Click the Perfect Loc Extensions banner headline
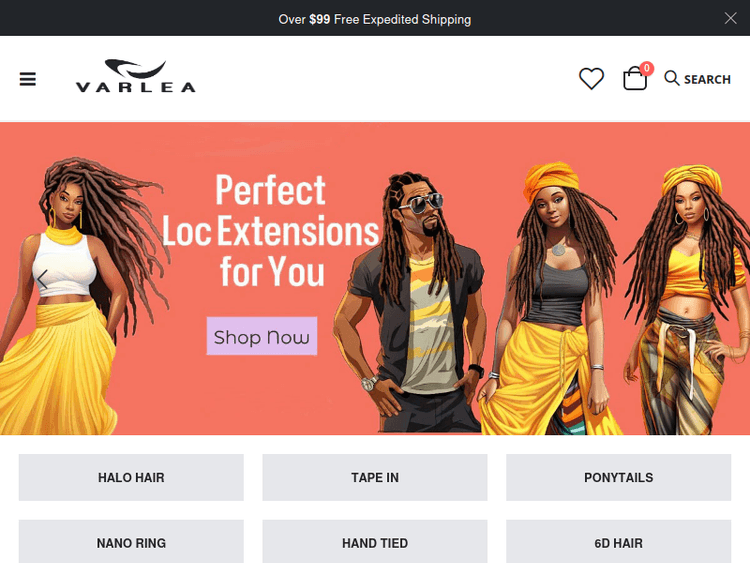This screenshot has height=563, width=750. point(271,231)
